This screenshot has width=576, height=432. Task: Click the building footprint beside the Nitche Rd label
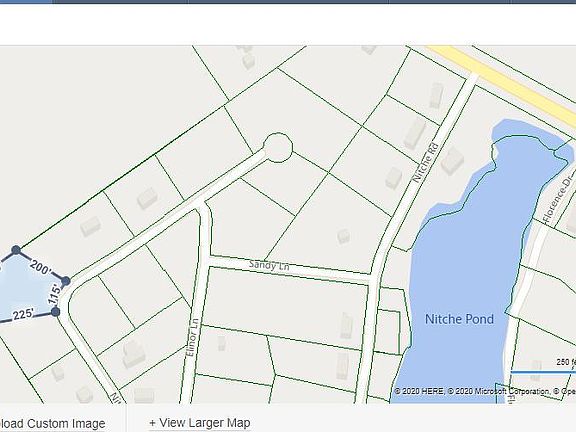(x=452, y=160)
